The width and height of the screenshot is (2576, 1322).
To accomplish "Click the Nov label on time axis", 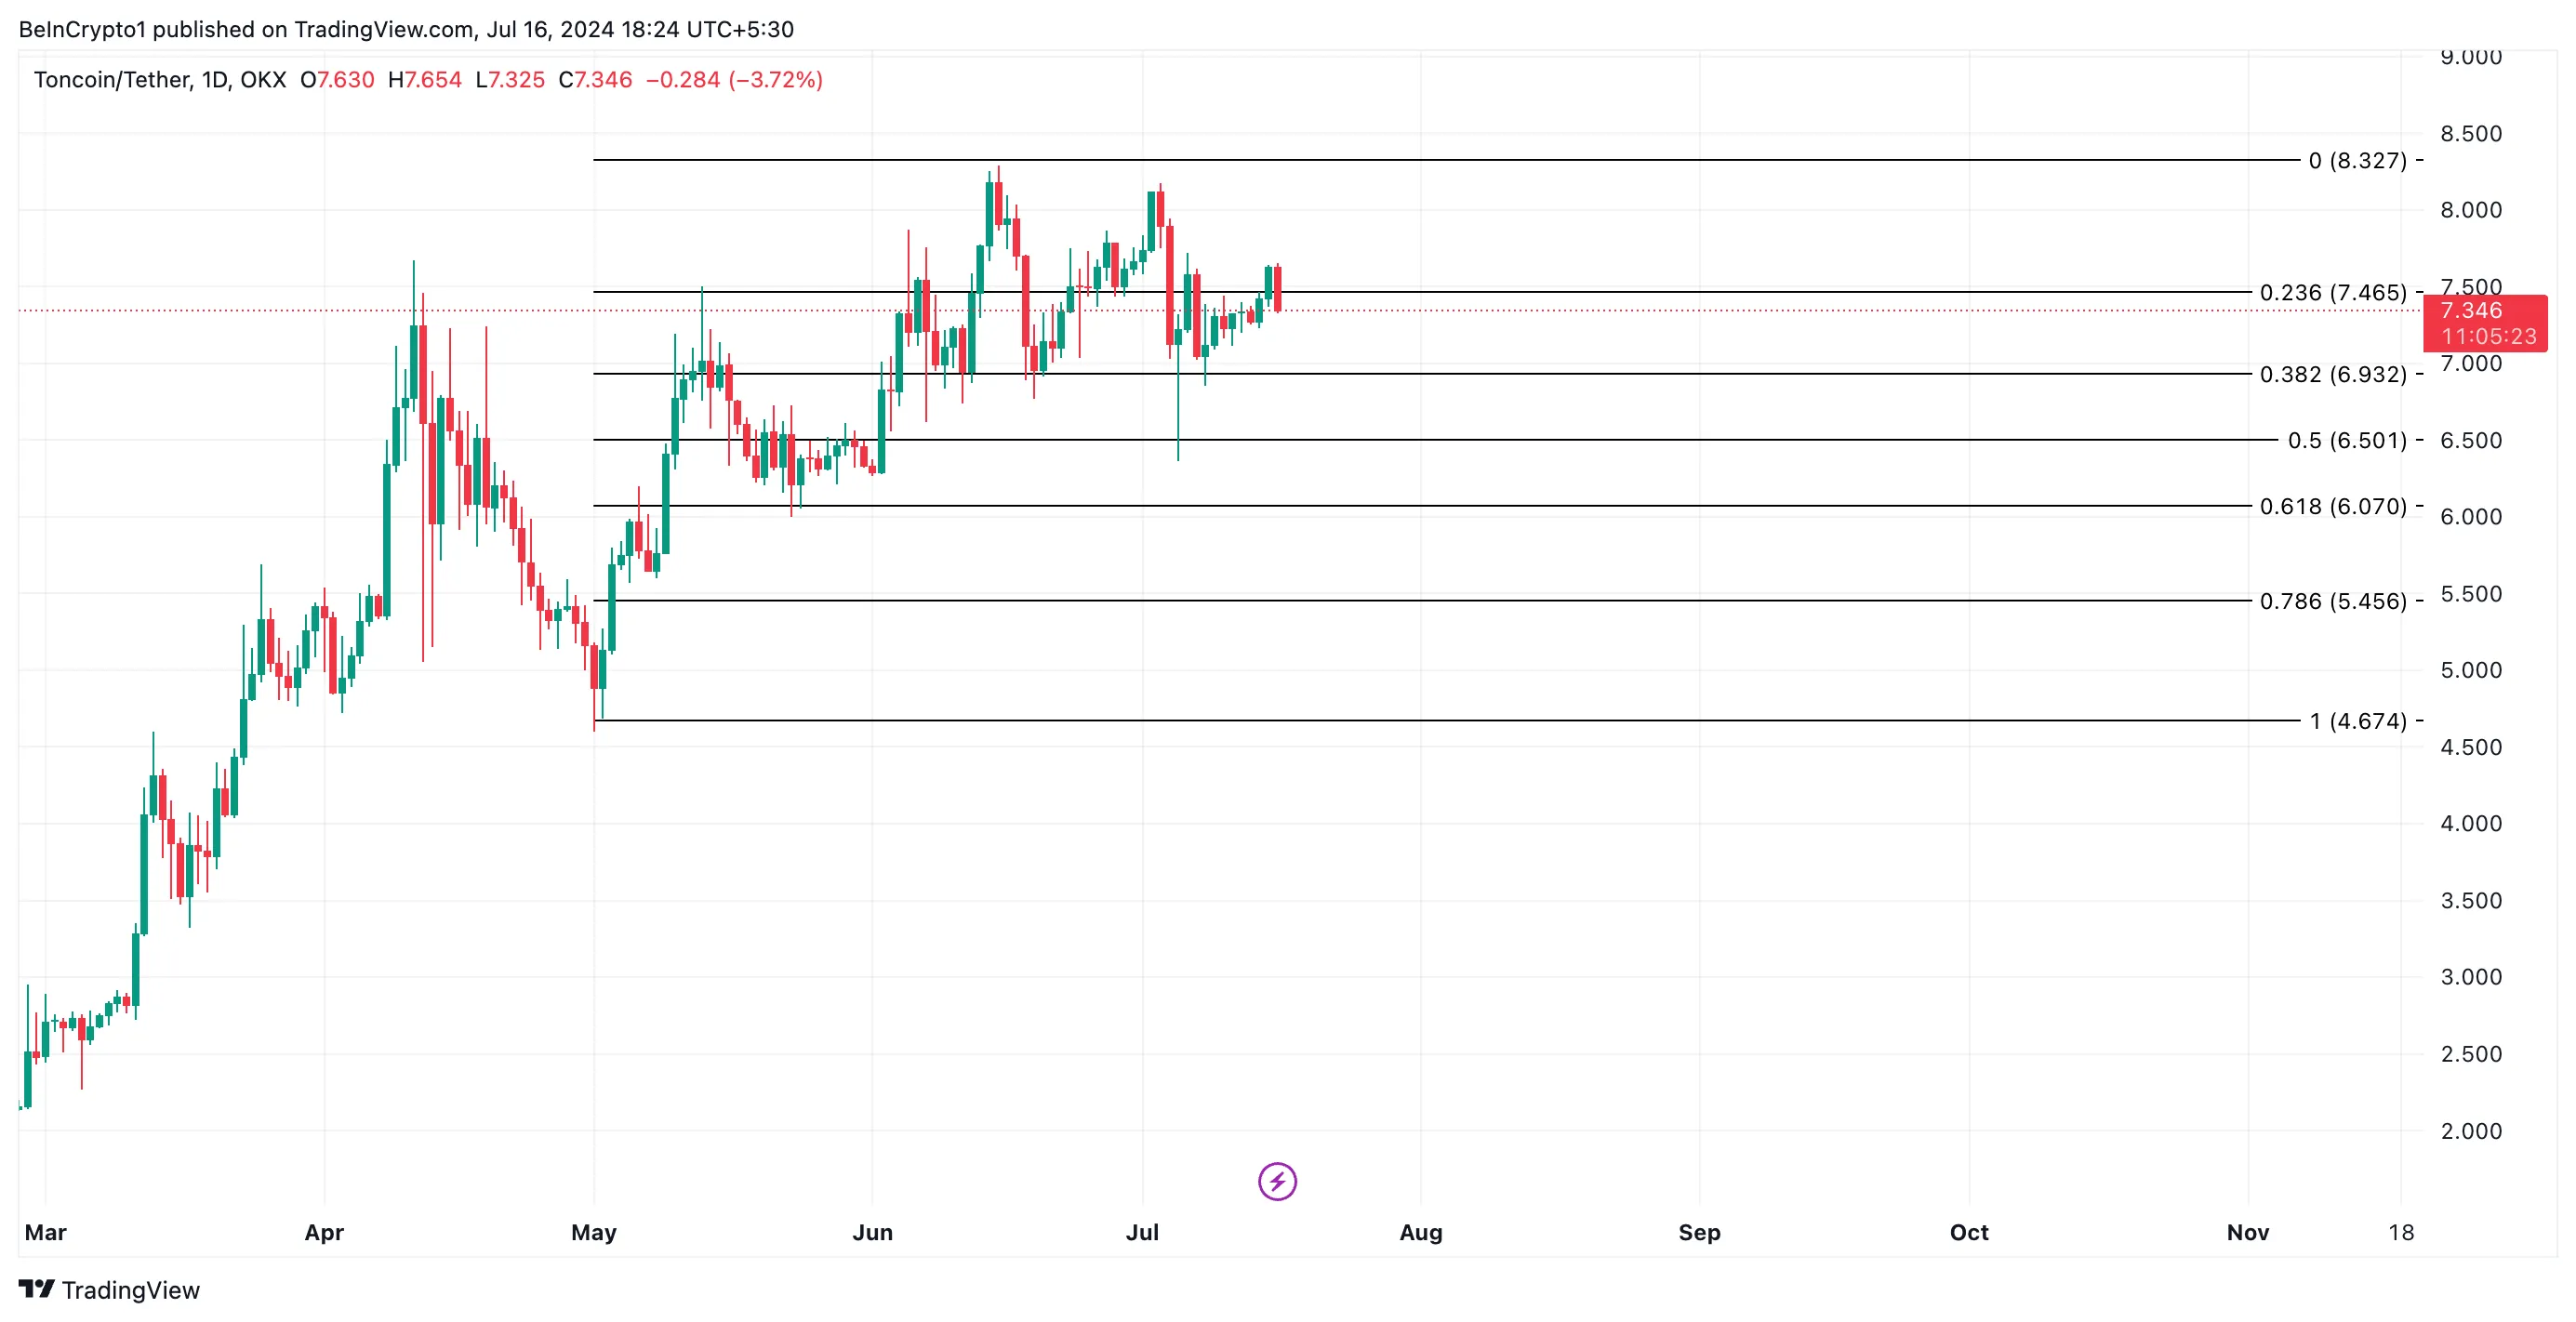I will pyautogui.click(x=2248, y=1232).
